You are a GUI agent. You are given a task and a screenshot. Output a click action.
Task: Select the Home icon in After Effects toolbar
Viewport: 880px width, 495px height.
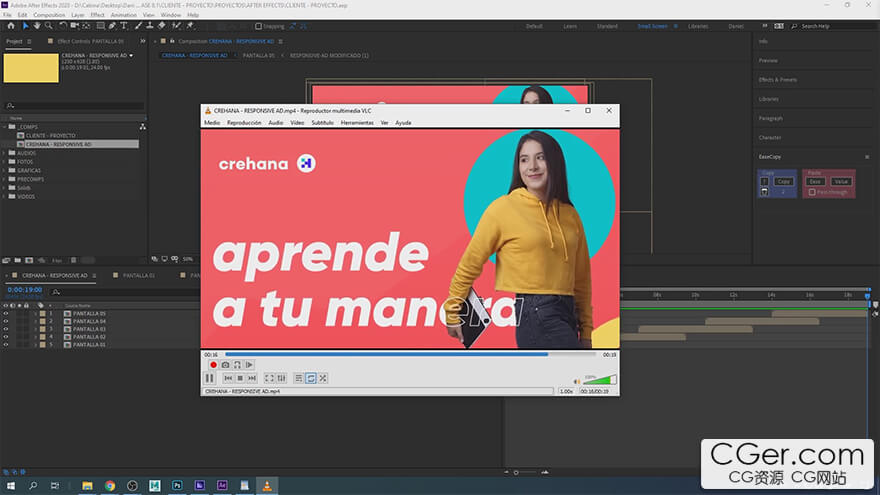click(11, 26)
